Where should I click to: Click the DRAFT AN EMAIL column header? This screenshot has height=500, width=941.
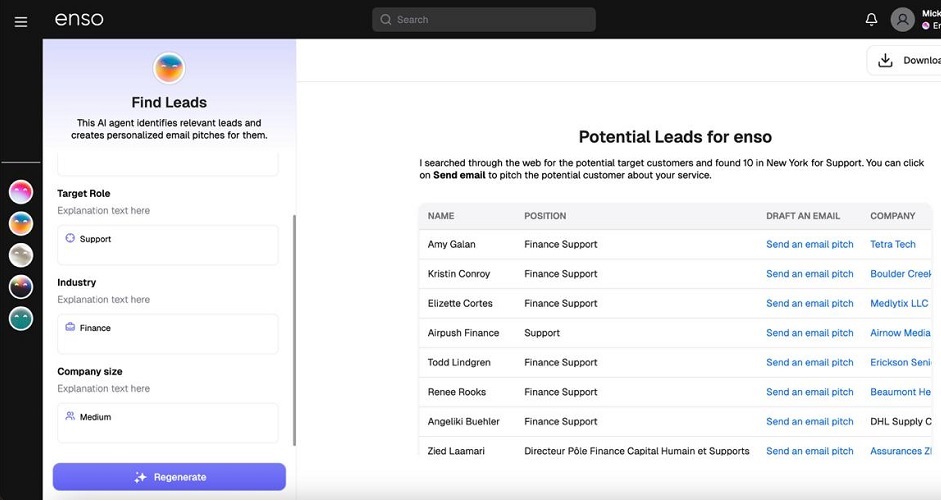[x=803, y=215]
